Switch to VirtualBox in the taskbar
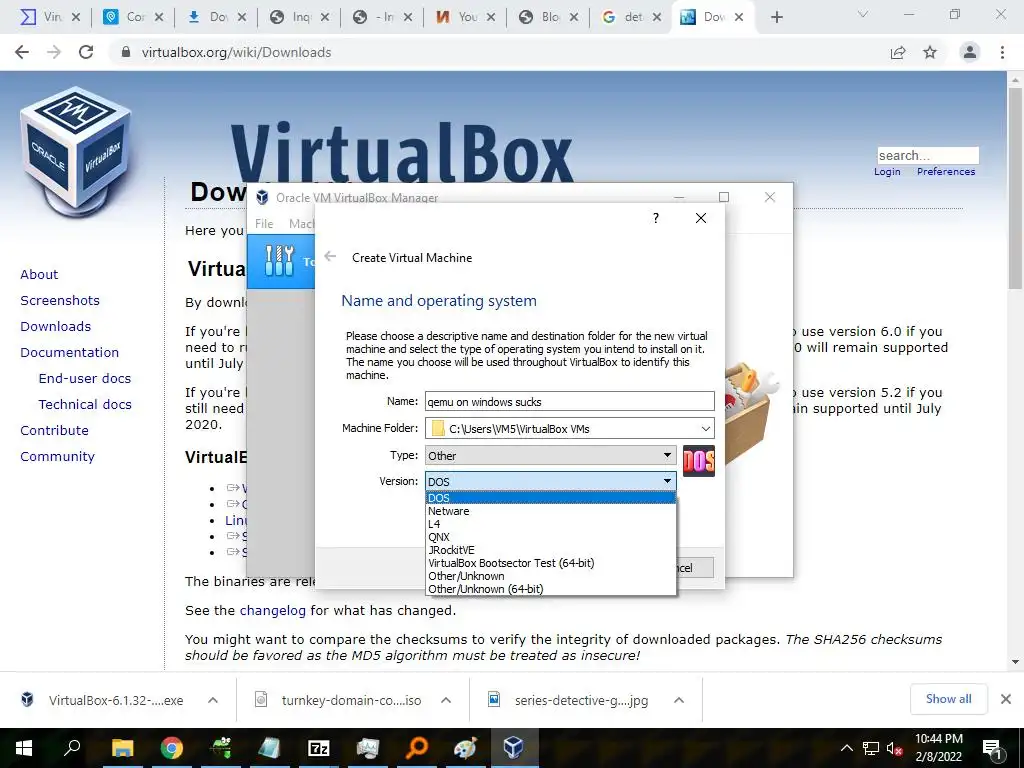 tap(514, 748)
